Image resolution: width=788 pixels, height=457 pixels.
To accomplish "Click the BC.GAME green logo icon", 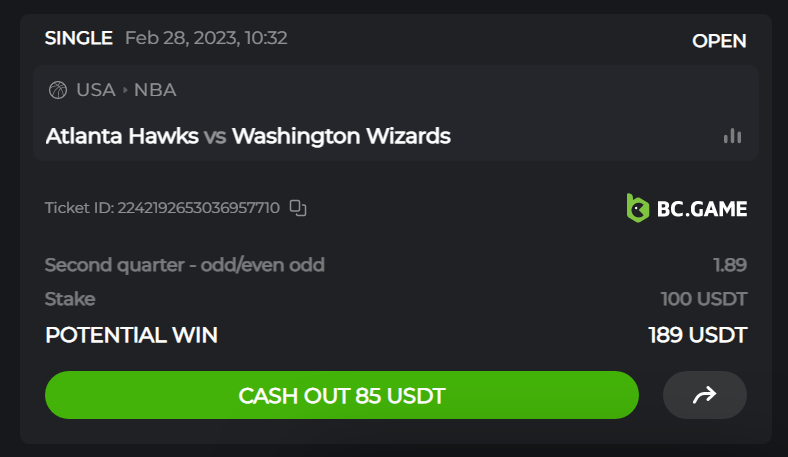I will [x=638, y=208].
